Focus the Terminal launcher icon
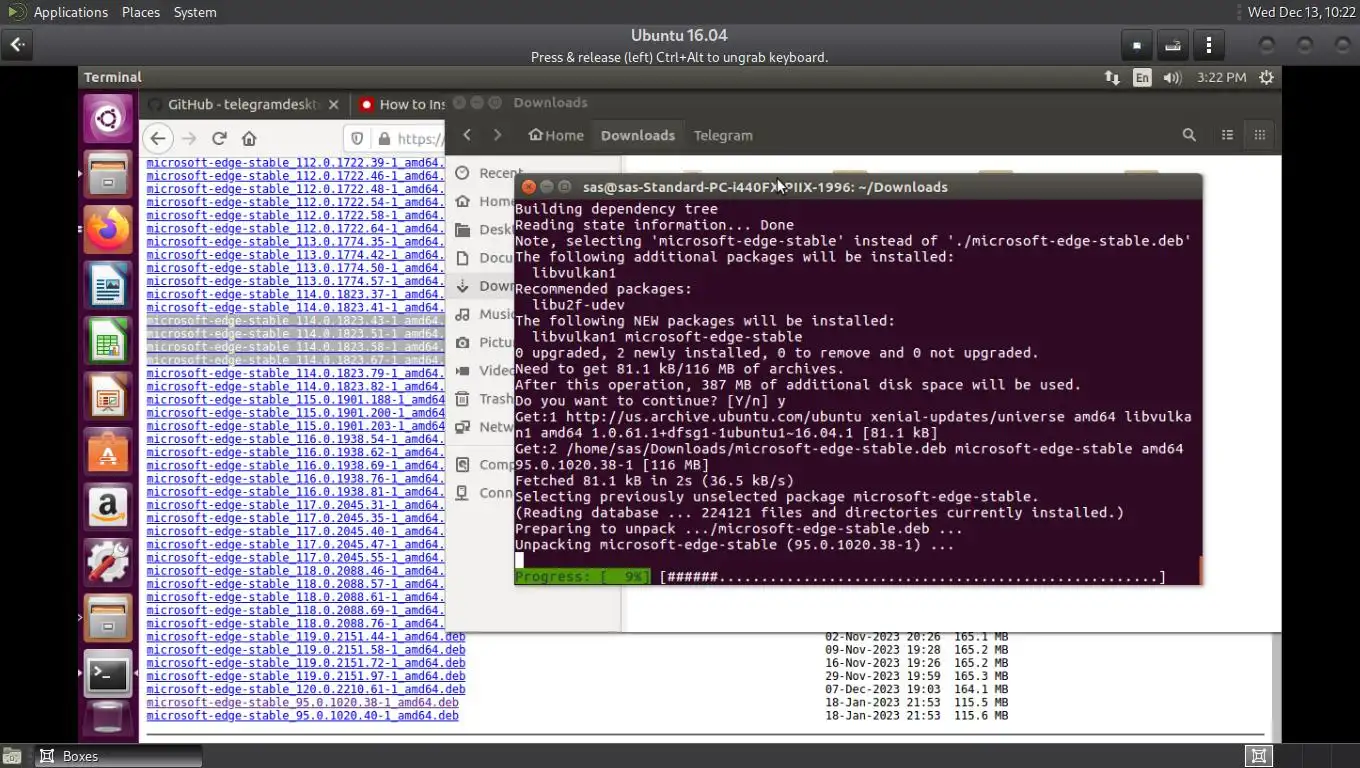The width and height of the screenshot is (1360, 768). (108, 674)
